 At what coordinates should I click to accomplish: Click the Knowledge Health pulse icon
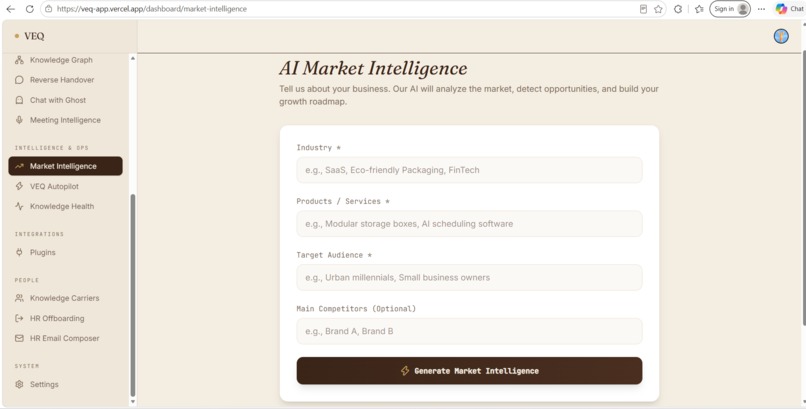19,207
